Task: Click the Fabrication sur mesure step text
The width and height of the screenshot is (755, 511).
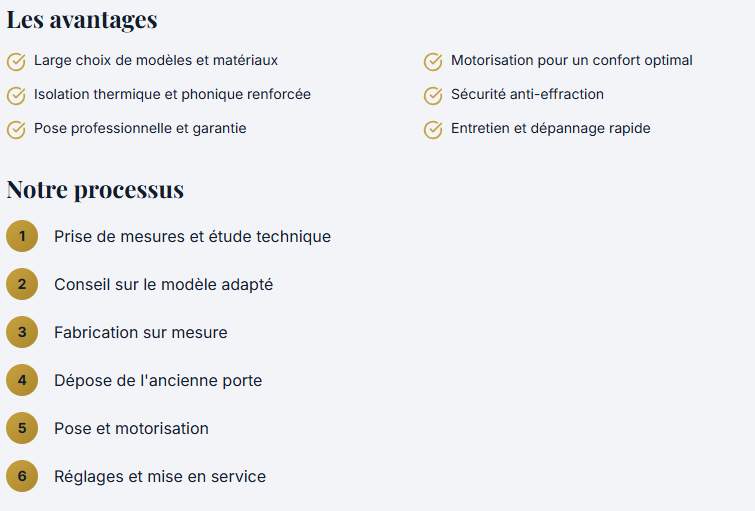Action: (x=140, y=333)
